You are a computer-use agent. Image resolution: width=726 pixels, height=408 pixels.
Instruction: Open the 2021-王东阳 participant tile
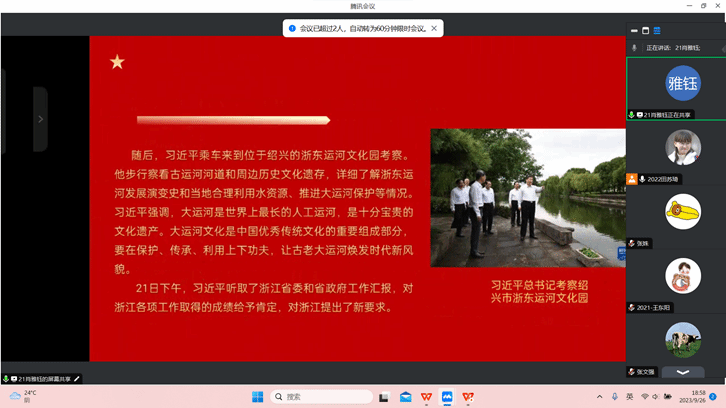coord(684,275)
